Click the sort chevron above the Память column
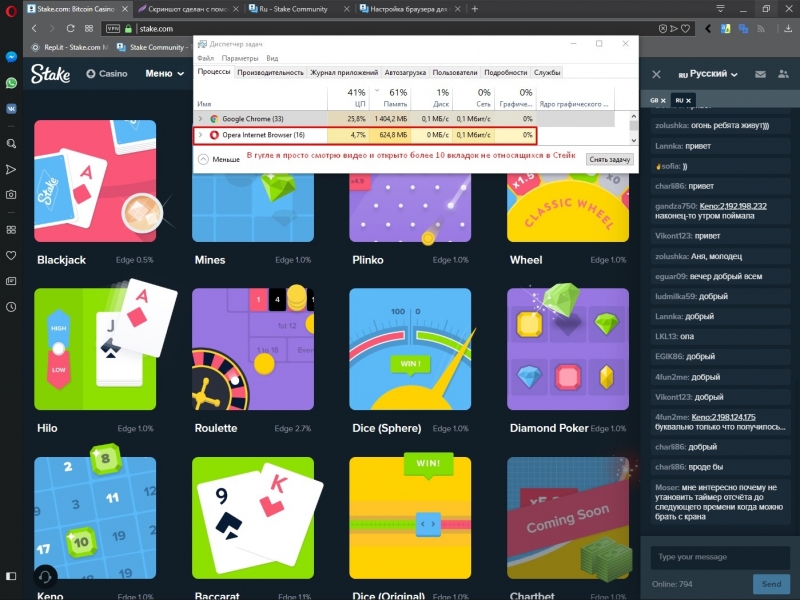This screenshot has height=600, width=800. (x=377, y=90)
